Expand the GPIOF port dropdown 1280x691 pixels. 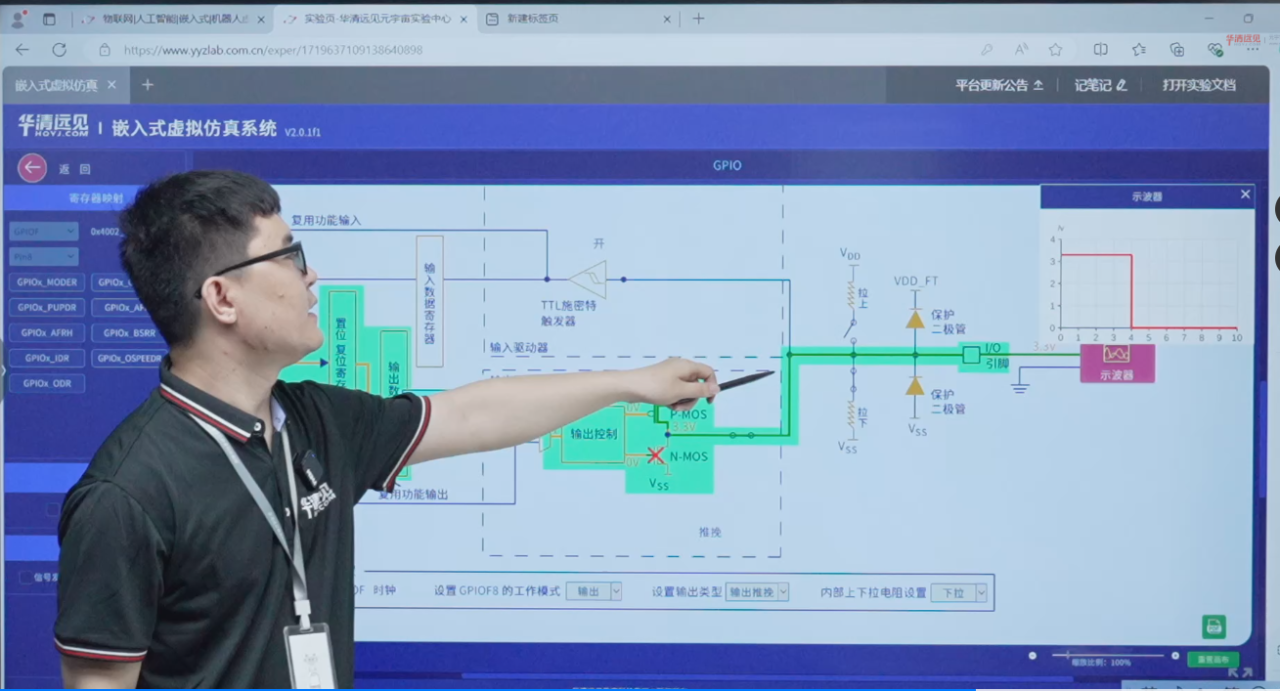(44, 232)
